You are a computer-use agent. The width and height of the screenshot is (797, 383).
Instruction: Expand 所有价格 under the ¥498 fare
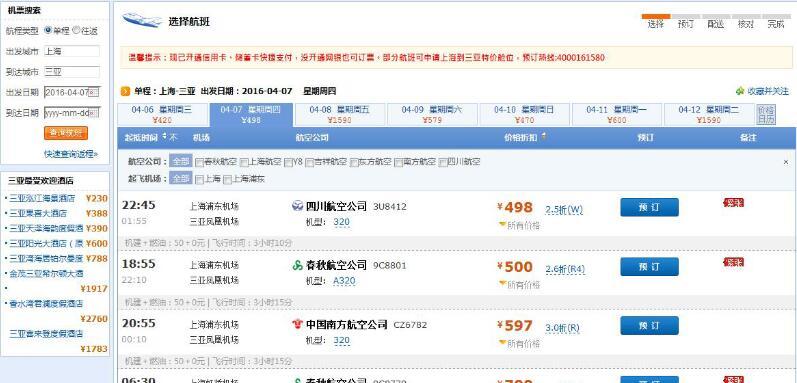(x=519, y=226)
